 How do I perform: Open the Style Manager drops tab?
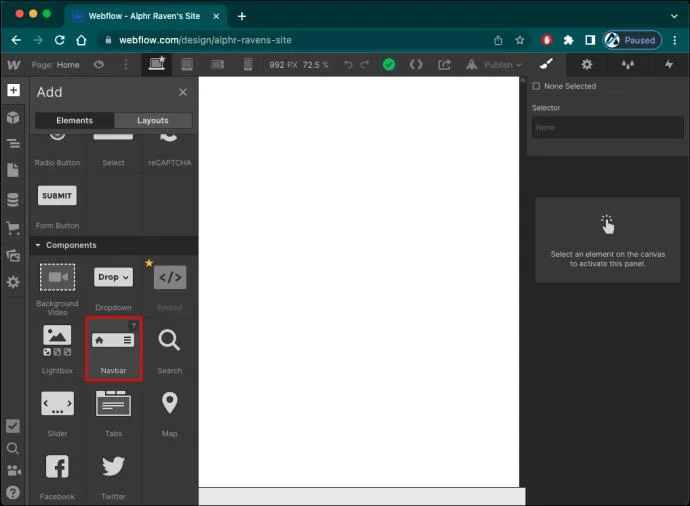click(628, 65)
